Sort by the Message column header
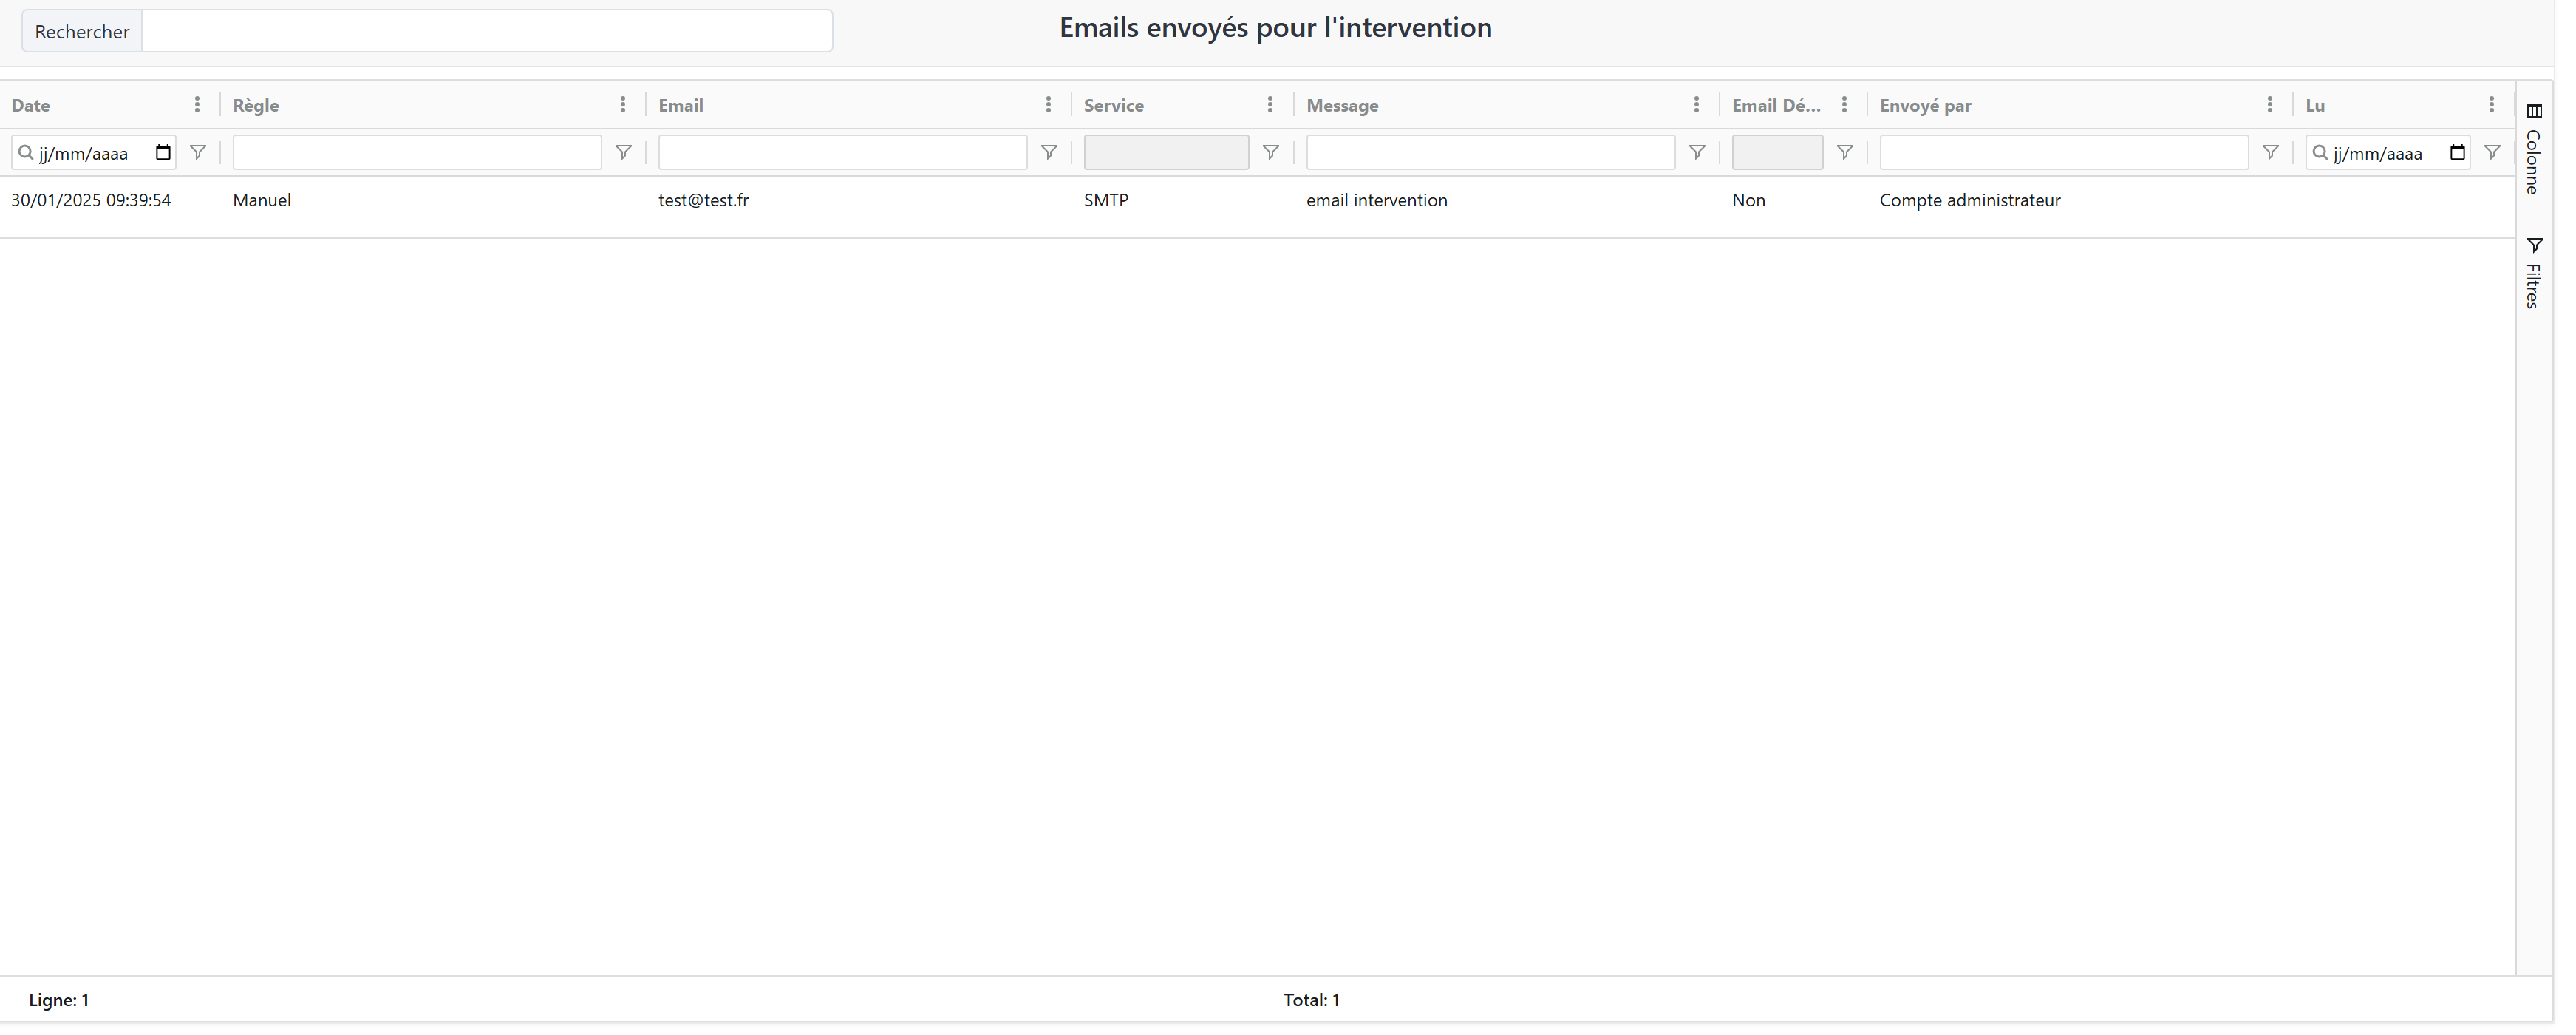Screen dimensions: 2576x1035 click(1342, 106)
